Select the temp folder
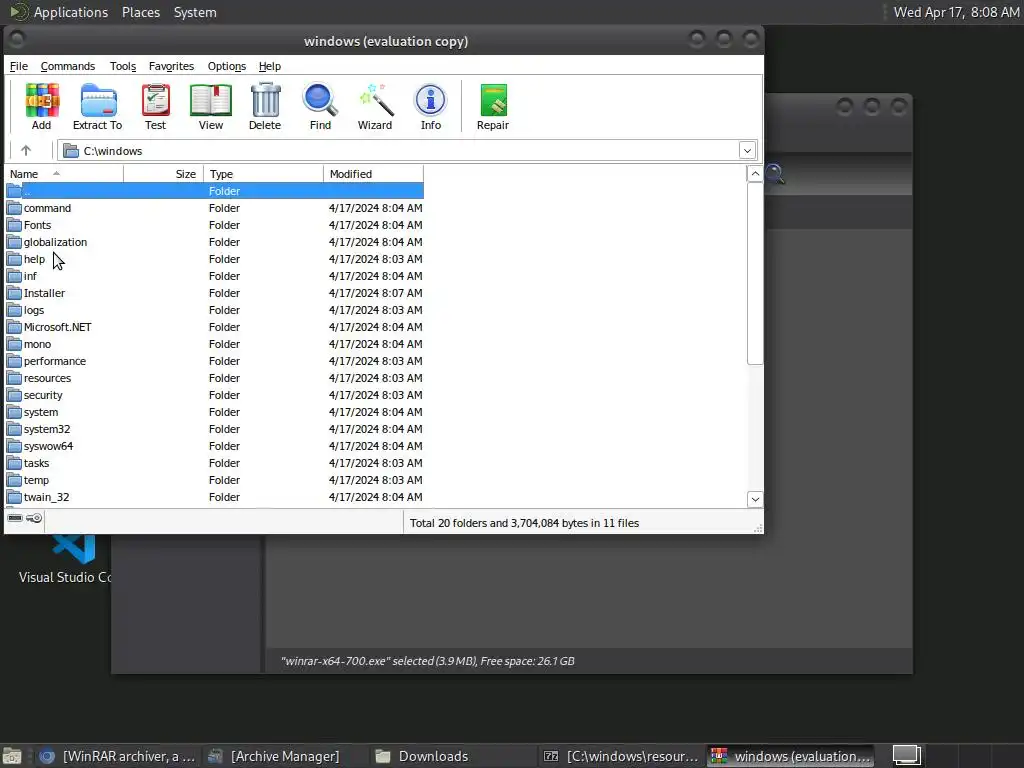This screenshot has width=1024, height=768. (215, 480)
